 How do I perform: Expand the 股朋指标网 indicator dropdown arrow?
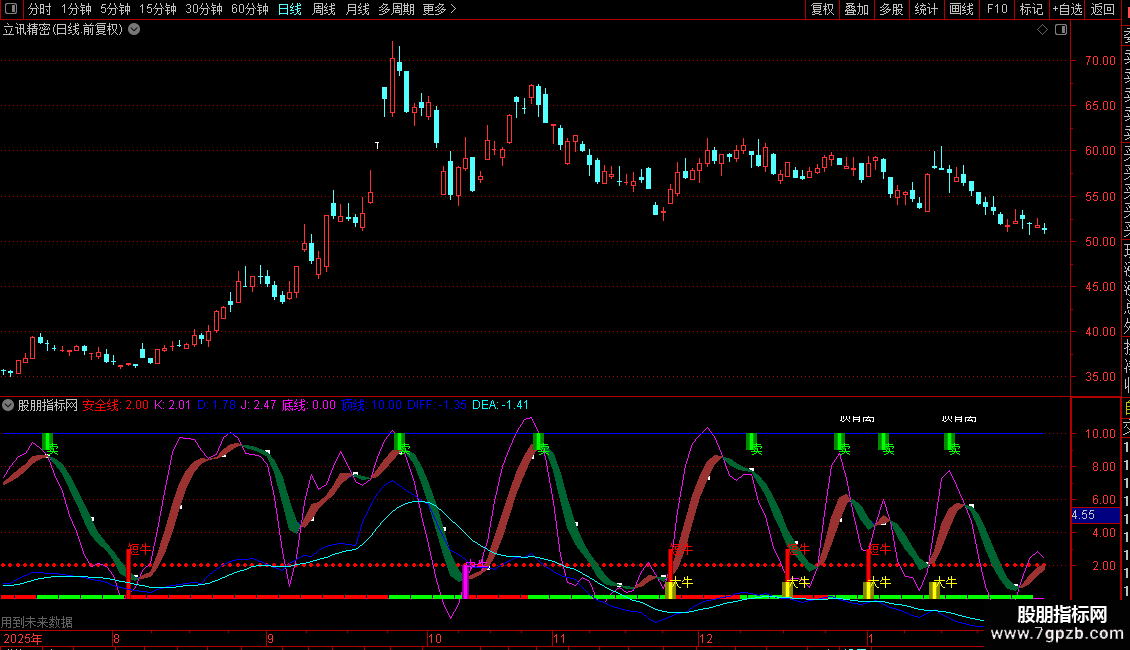click(8, 405)
